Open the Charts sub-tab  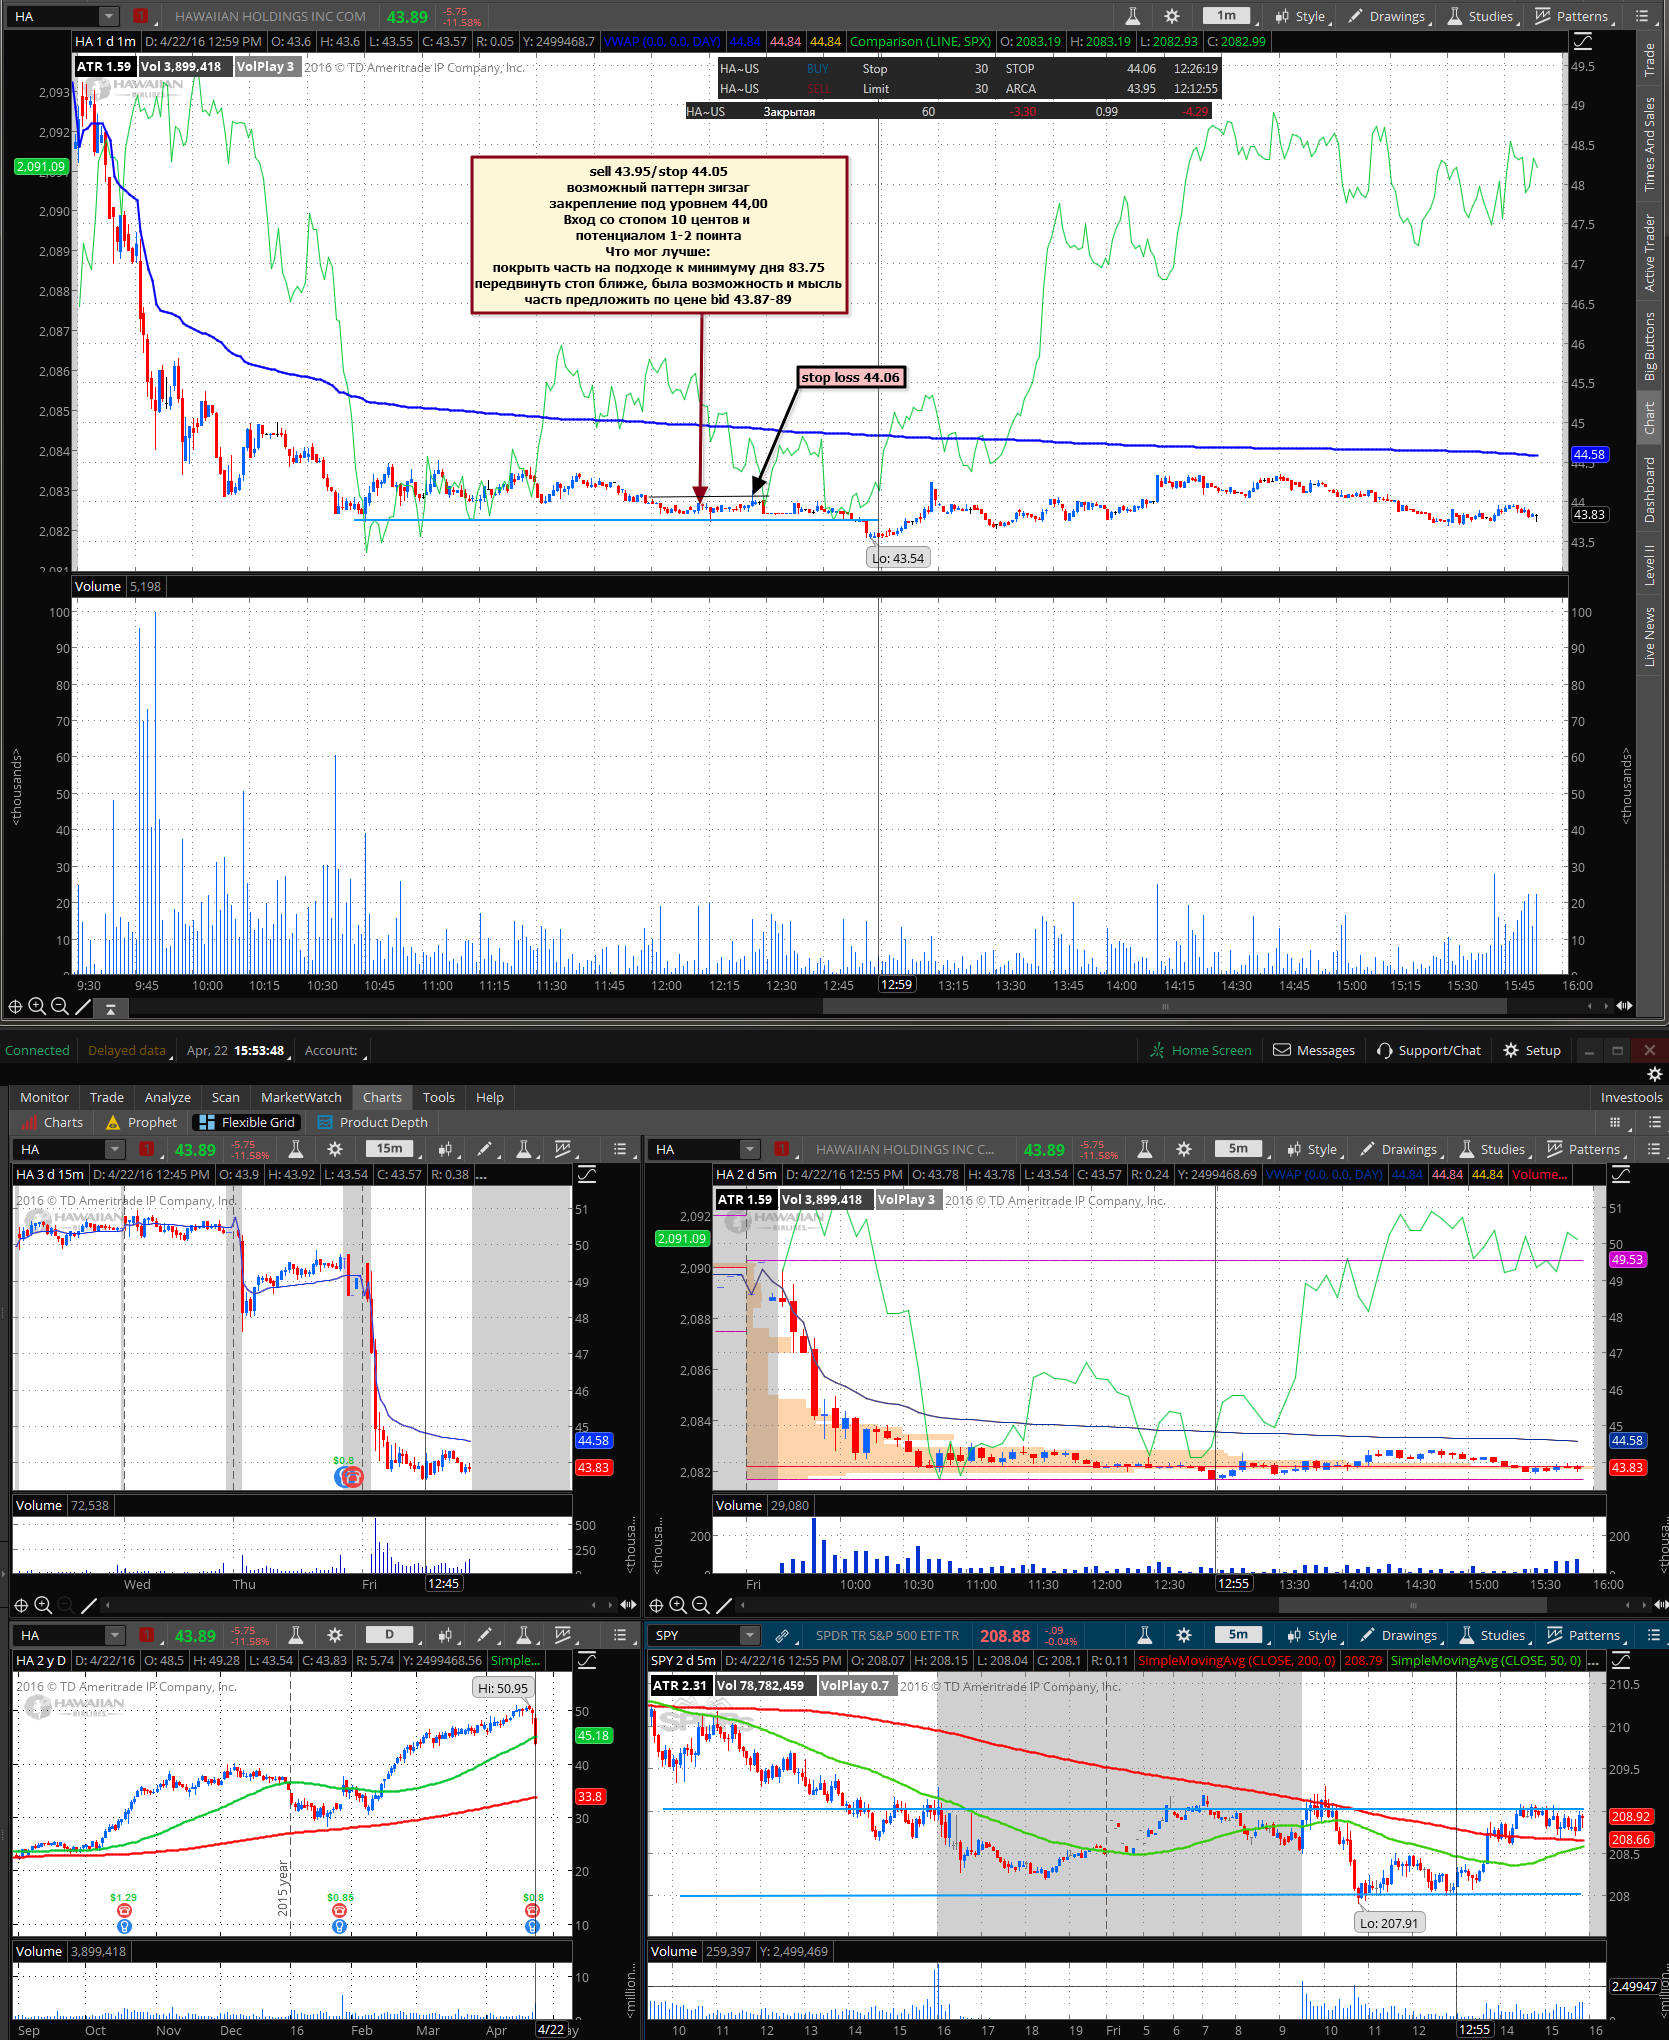(x=53, y=1122)
